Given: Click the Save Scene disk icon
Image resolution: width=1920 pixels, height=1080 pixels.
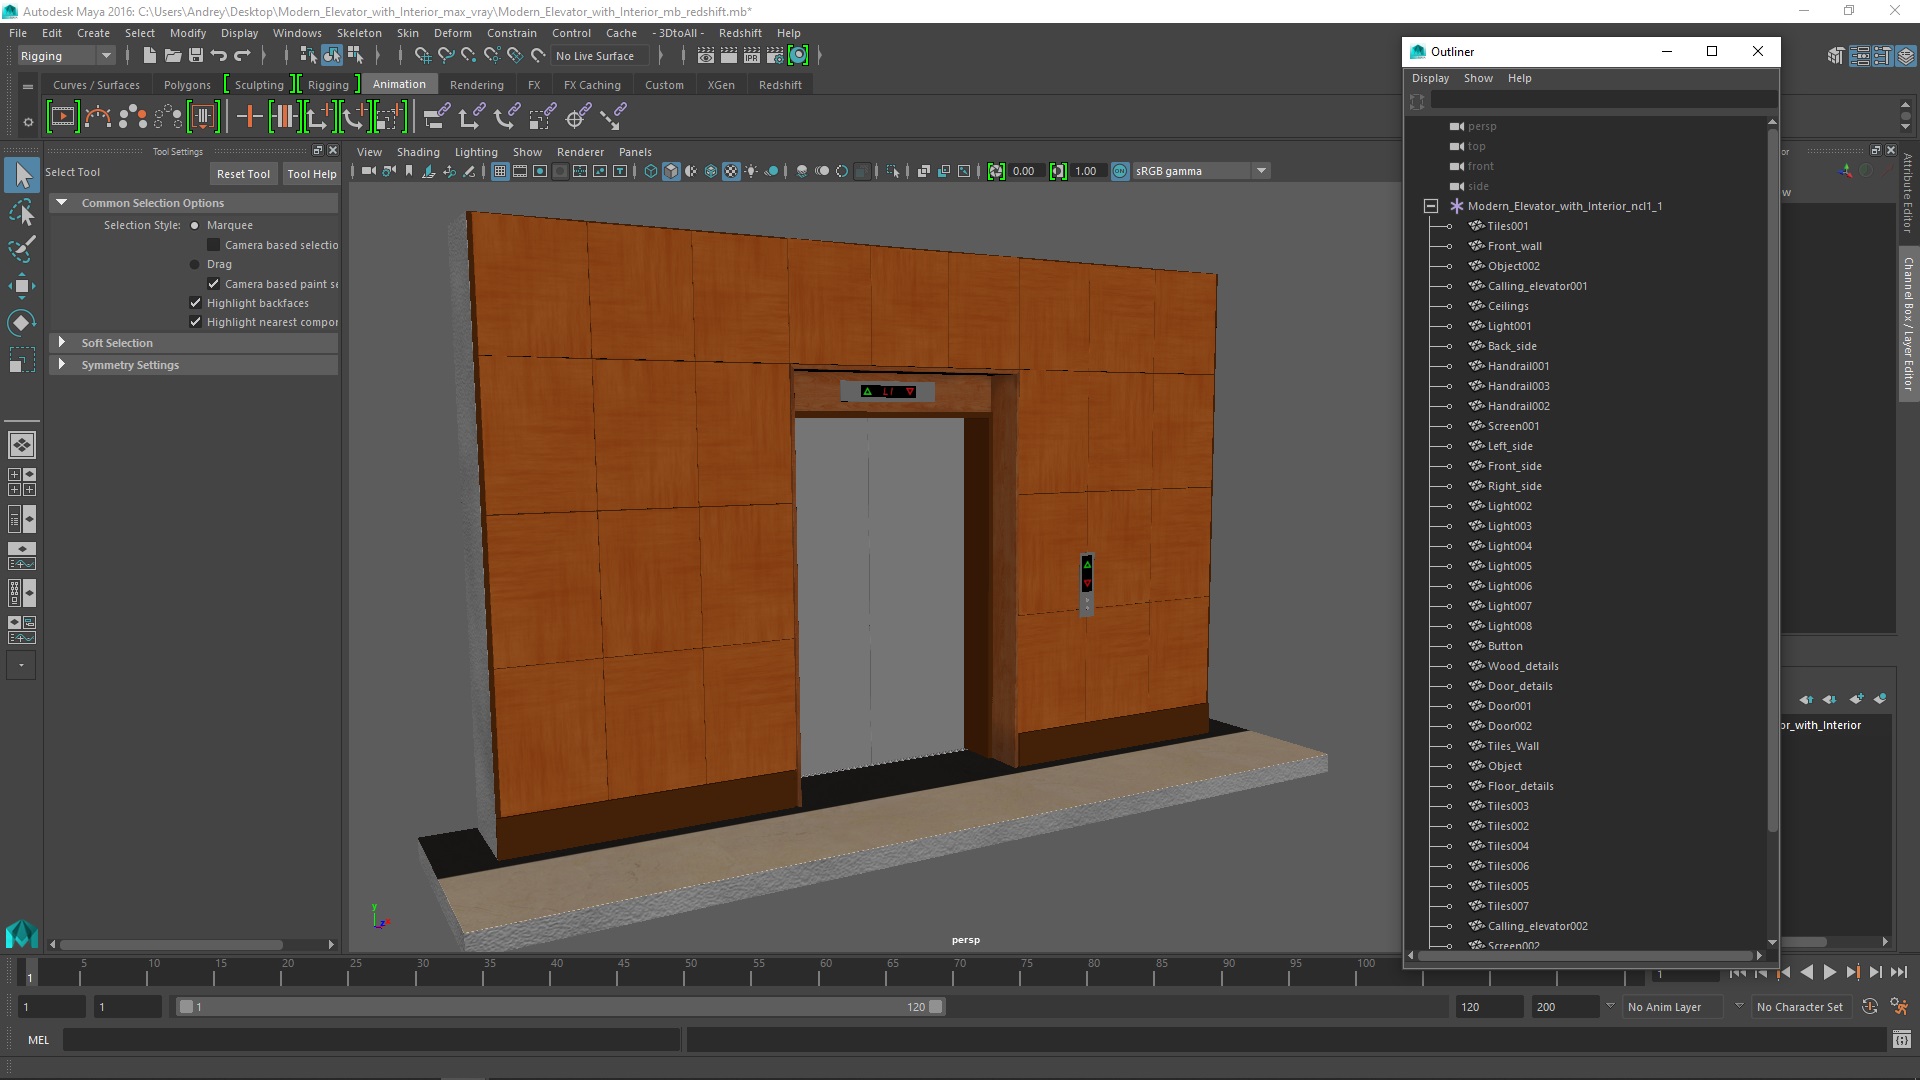Looking at the screenshot, I should (196, 56).
